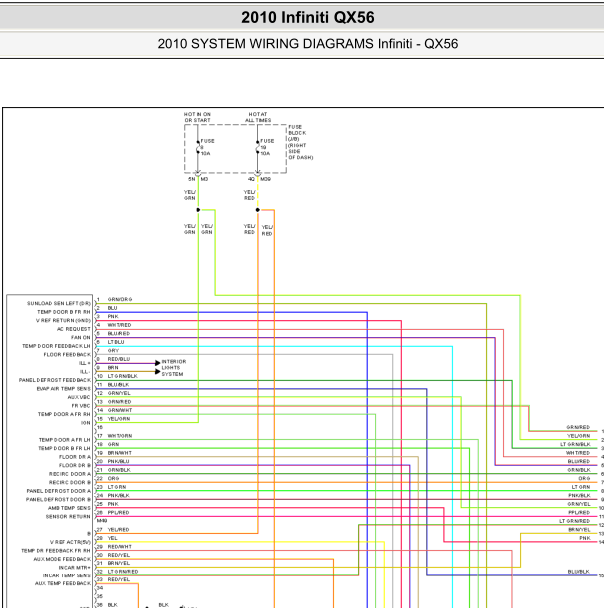Image resolution: width=604 pixels, height=608 pixels.
Task: Click the 'TEMP DOOR B FR LH' label
Action: [x=64, y=448]
